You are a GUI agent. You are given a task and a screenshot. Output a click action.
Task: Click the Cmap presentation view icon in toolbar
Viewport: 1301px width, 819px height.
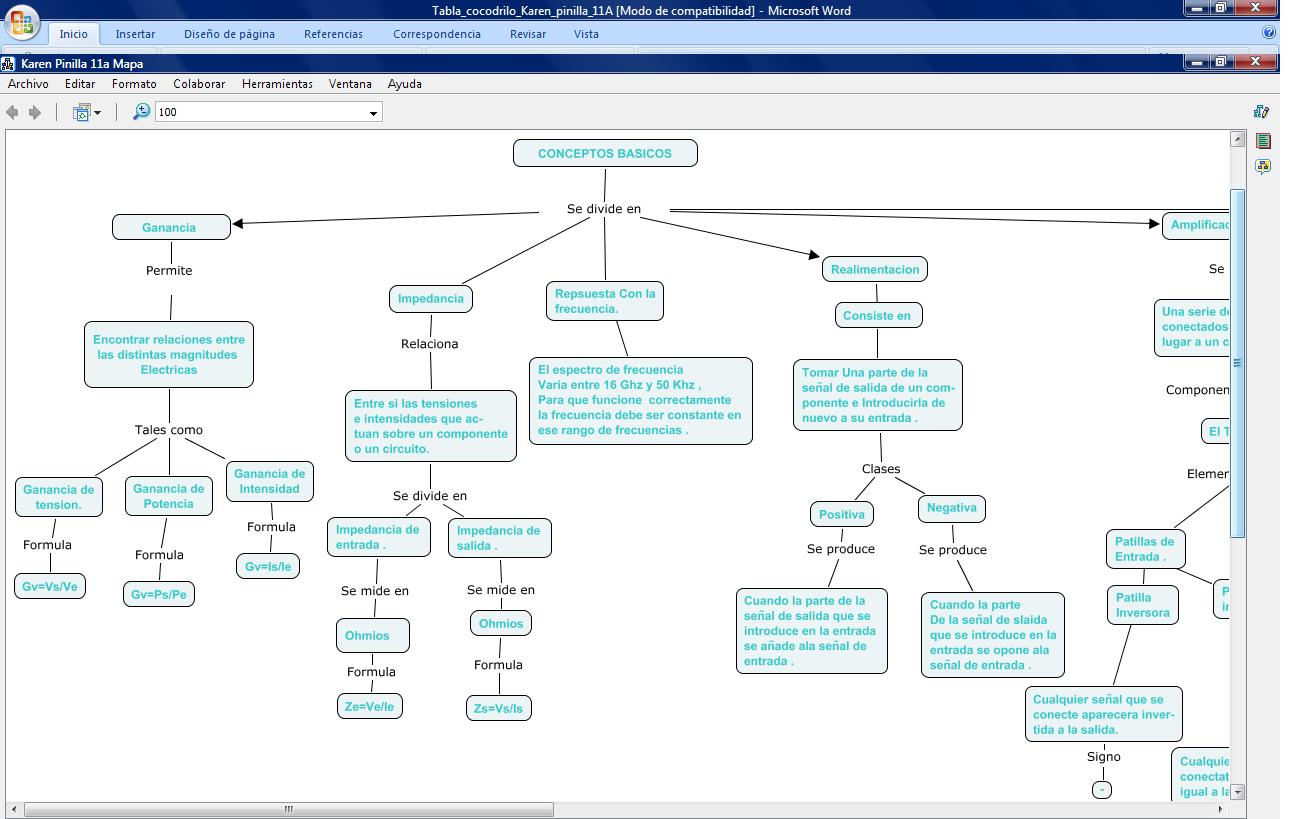pos(84,110)
